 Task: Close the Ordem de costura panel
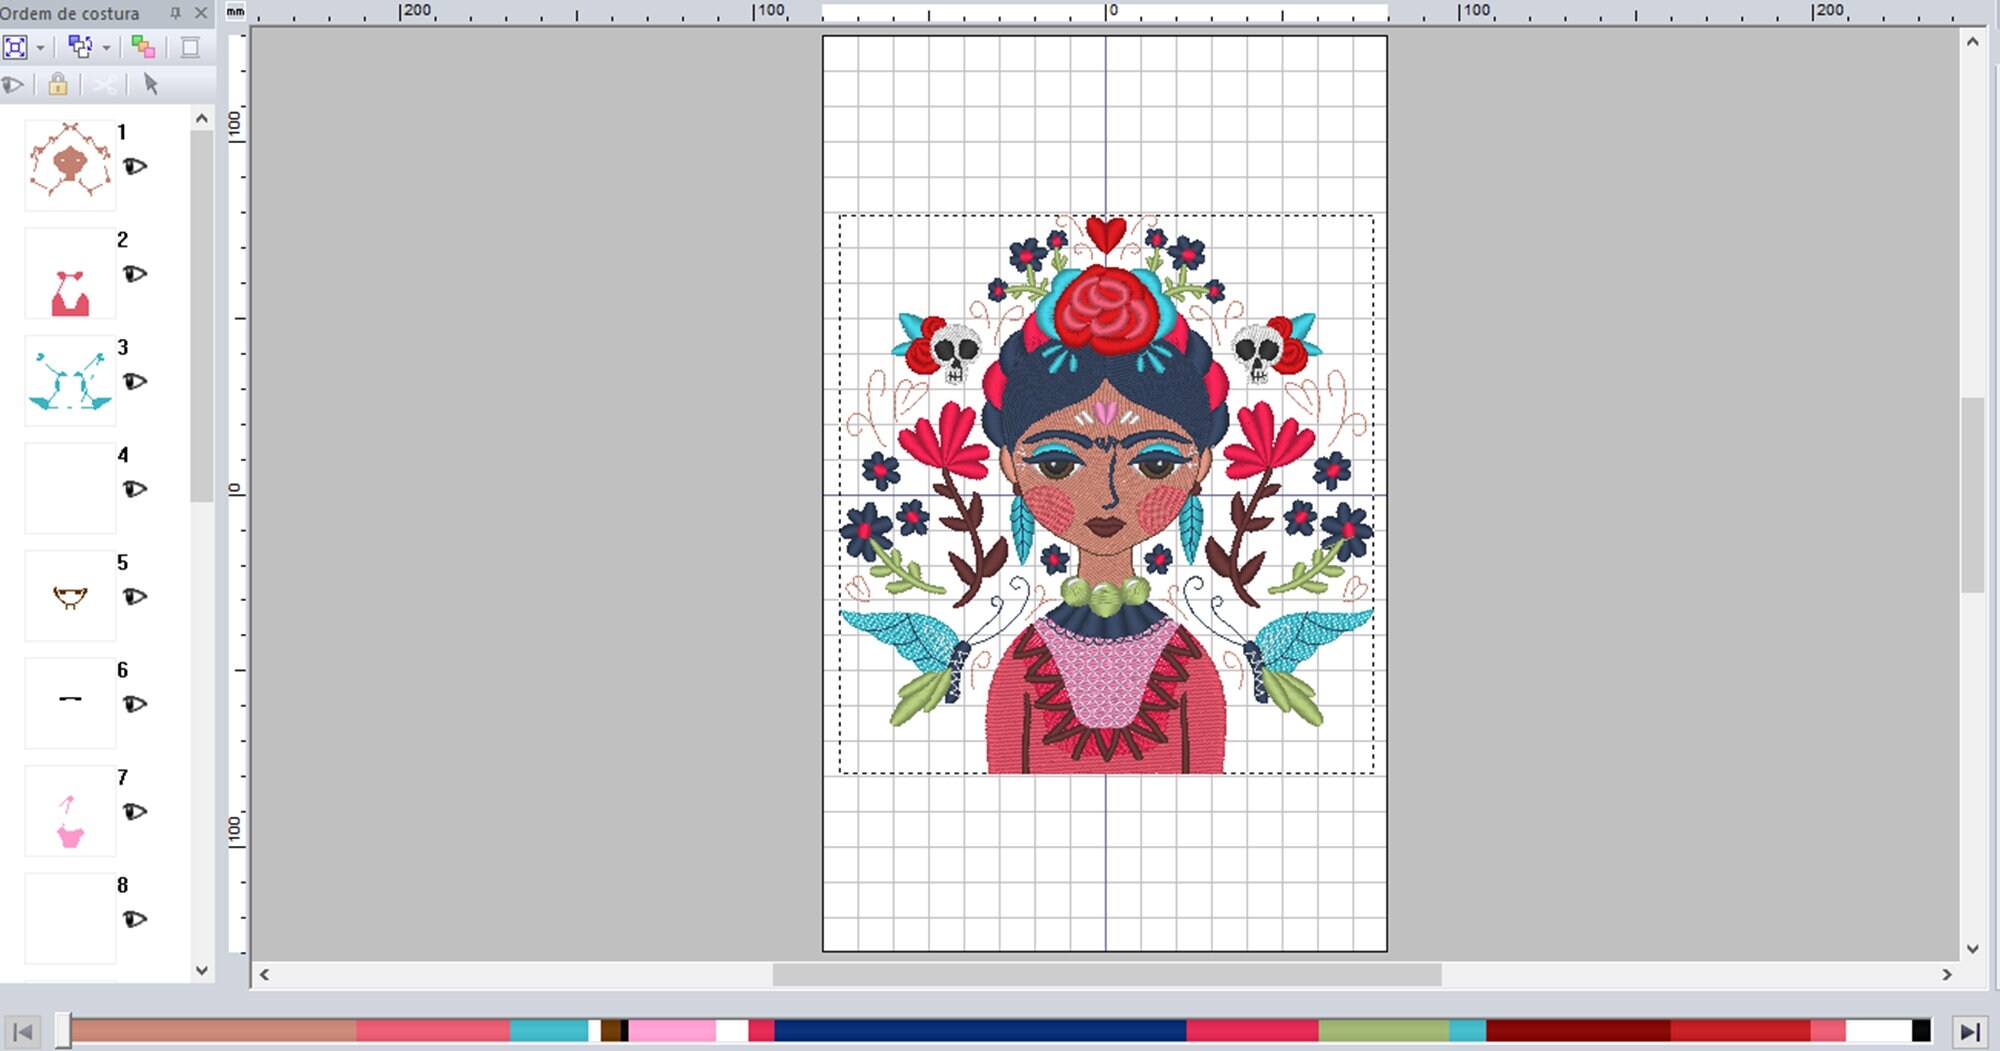point(201,13)
